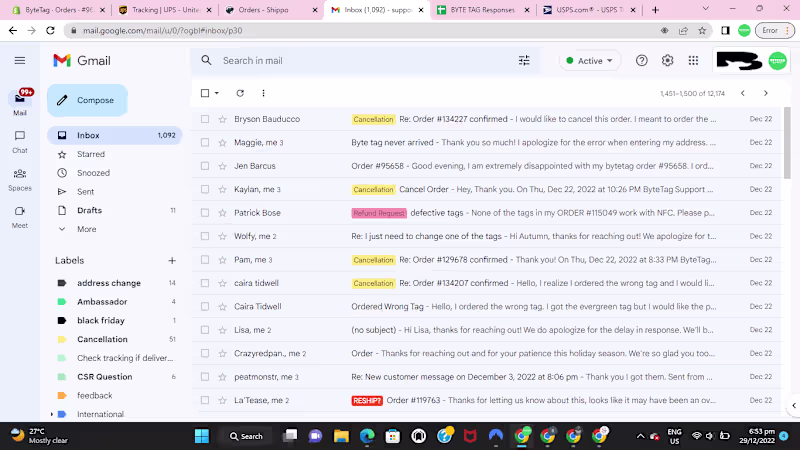Image resolution: width=800 pixels, height=450 pixels.
Task: Open the Inbox folder
Action: [115, 136]
